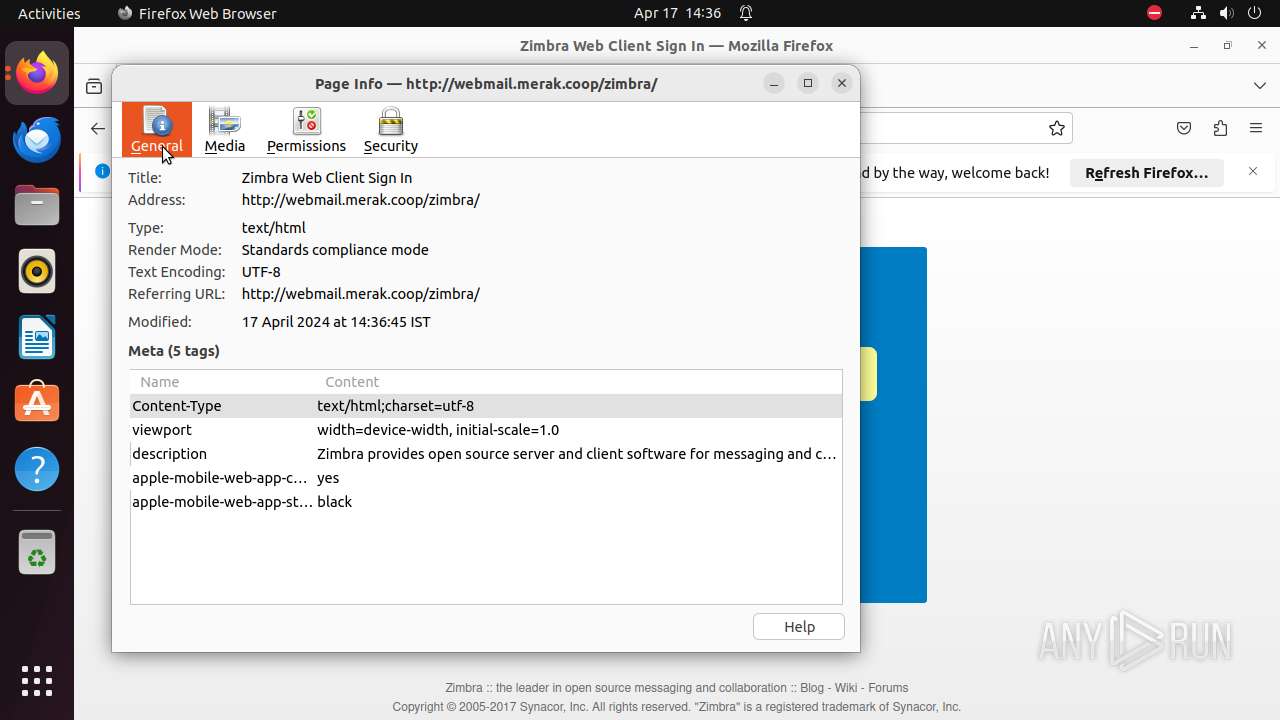
Task: Open the Wiki link in page footer
Action: pyautogui.click(x=846, y=688)
